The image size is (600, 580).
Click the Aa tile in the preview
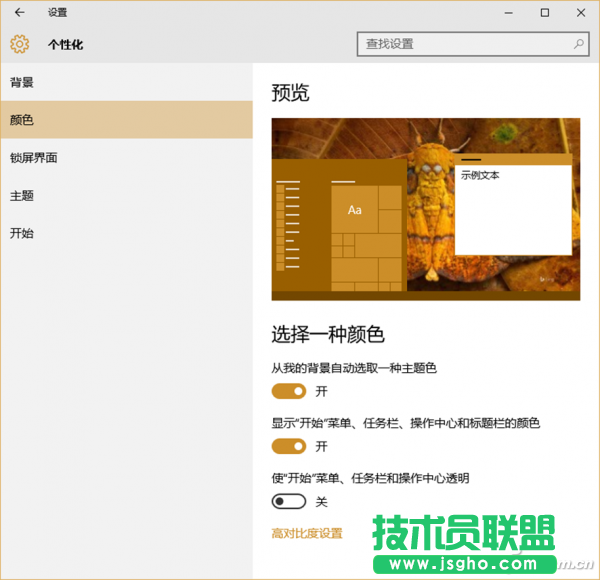(x=355, y=209)
